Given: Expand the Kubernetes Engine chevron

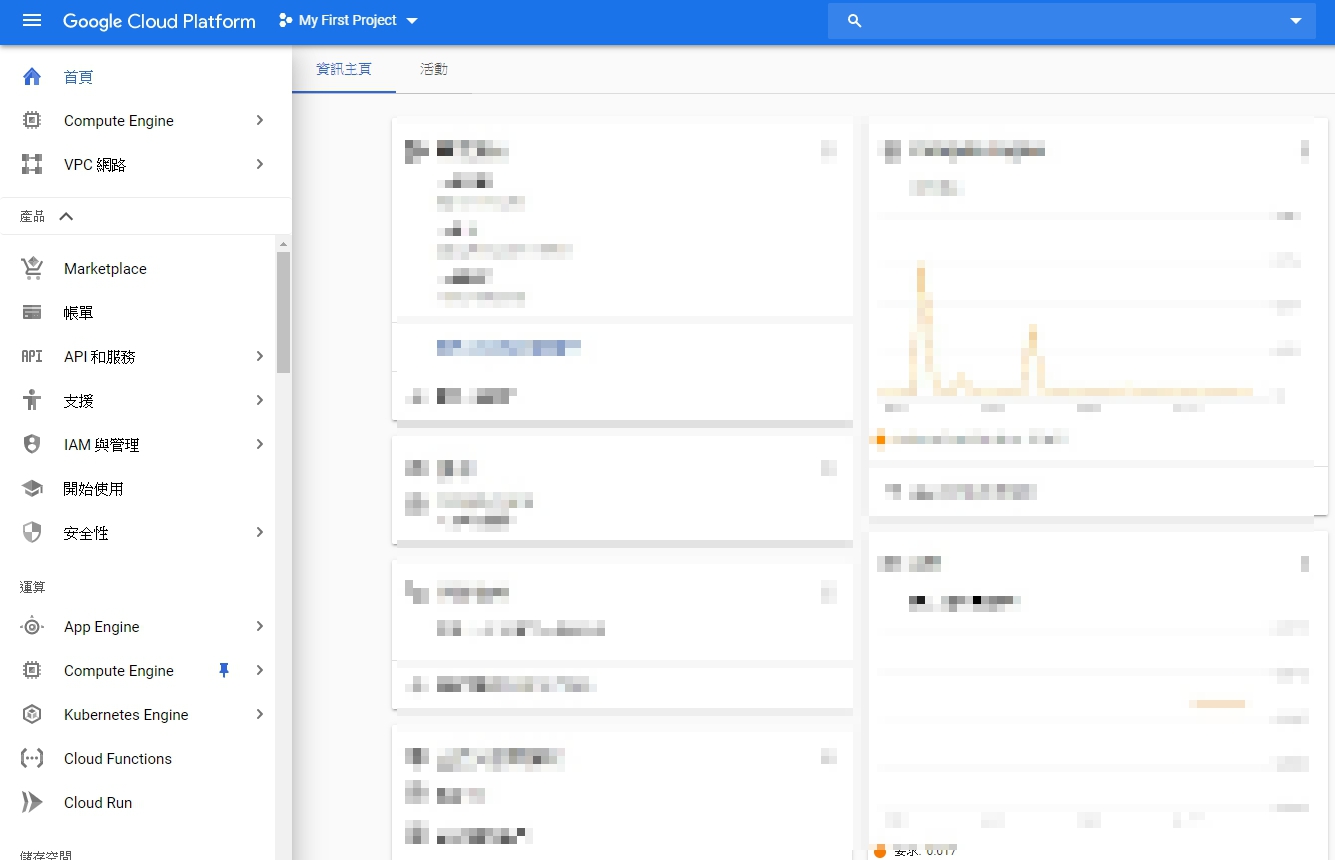Looking at the screenshot, I should click(260, 714).
